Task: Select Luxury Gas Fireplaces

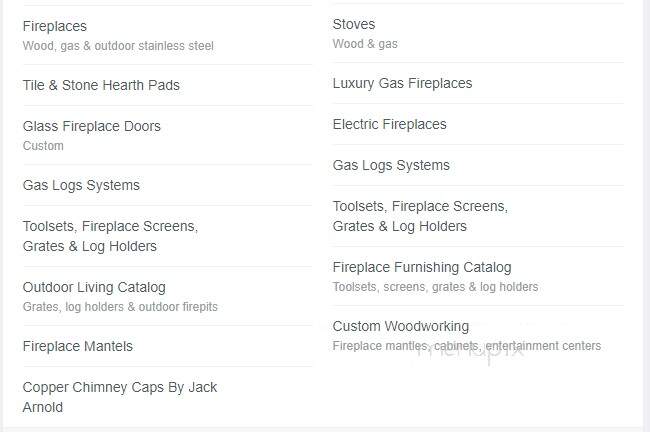Action: [x=402, y=83]
